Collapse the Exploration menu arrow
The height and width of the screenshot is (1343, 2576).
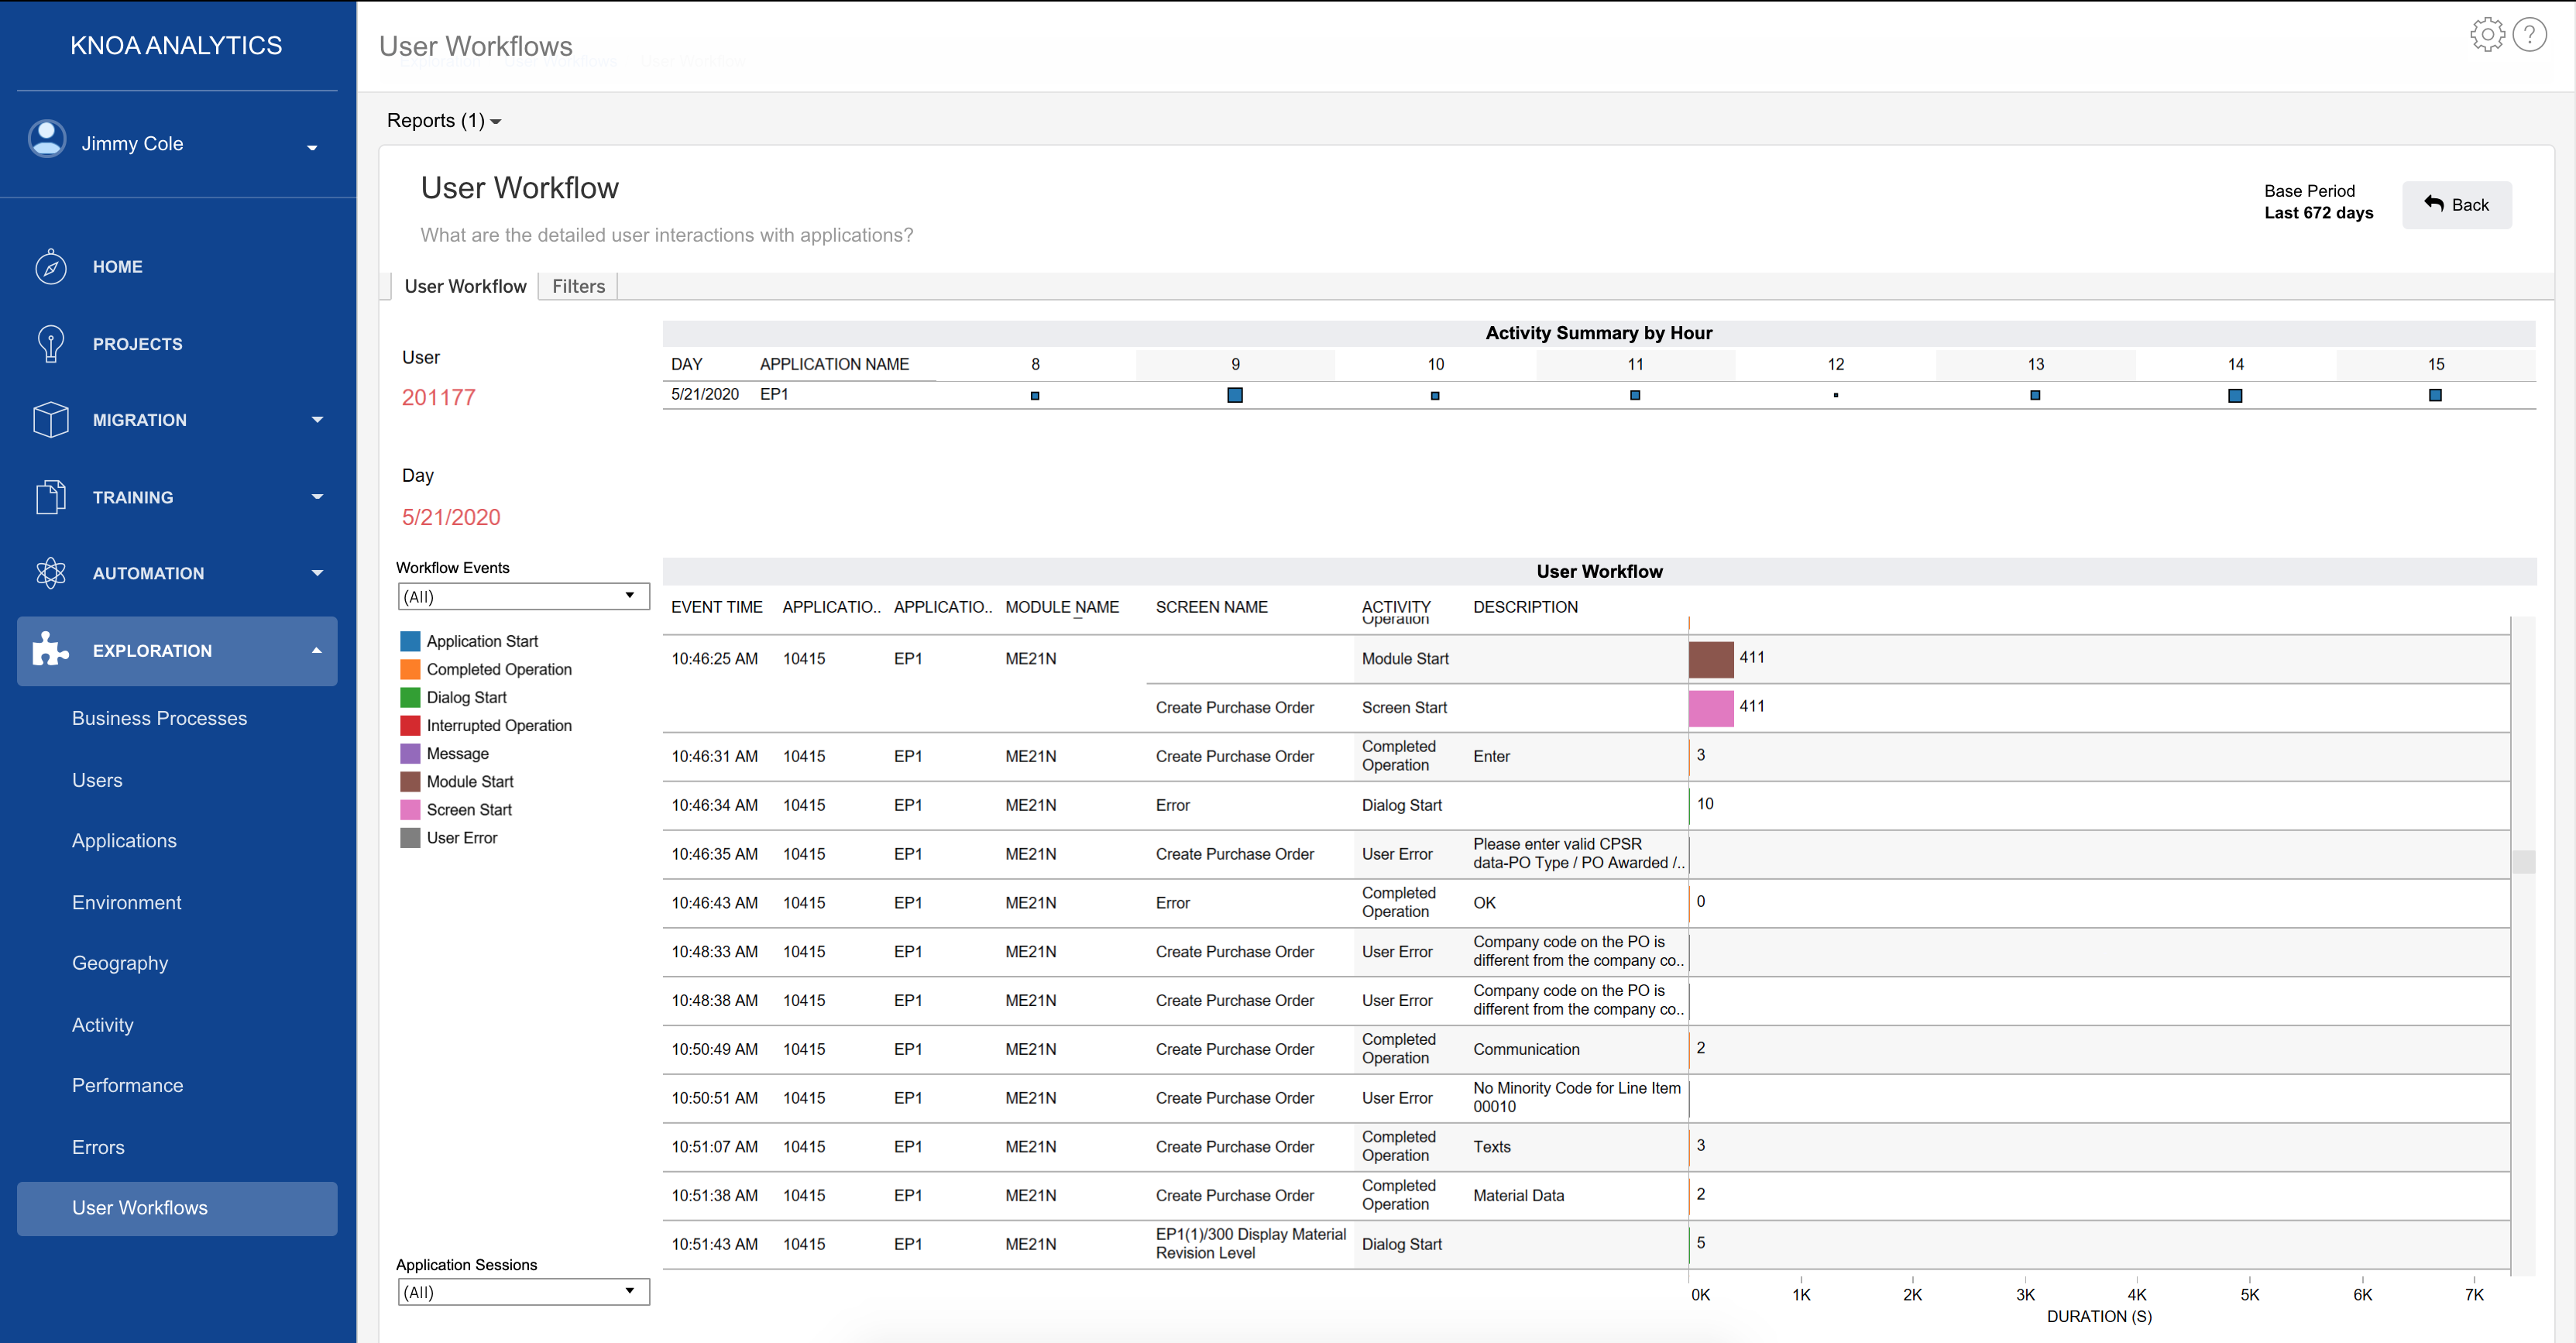(x=317, y=650)
